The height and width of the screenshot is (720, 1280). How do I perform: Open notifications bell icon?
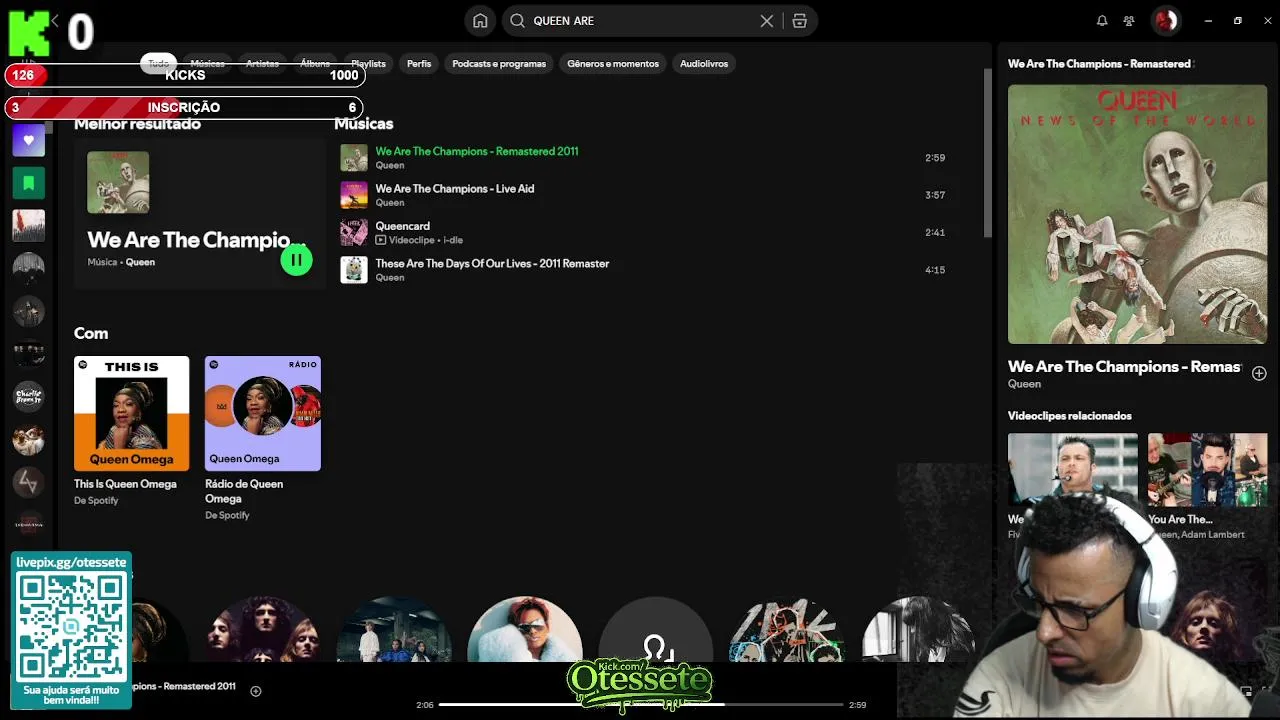[1102, 21]
